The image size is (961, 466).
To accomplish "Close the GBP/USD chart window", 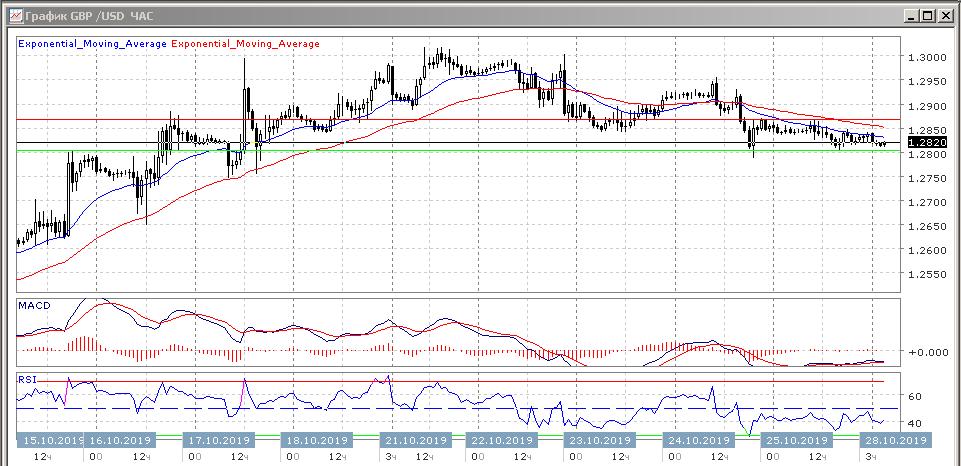I will 945,16.
